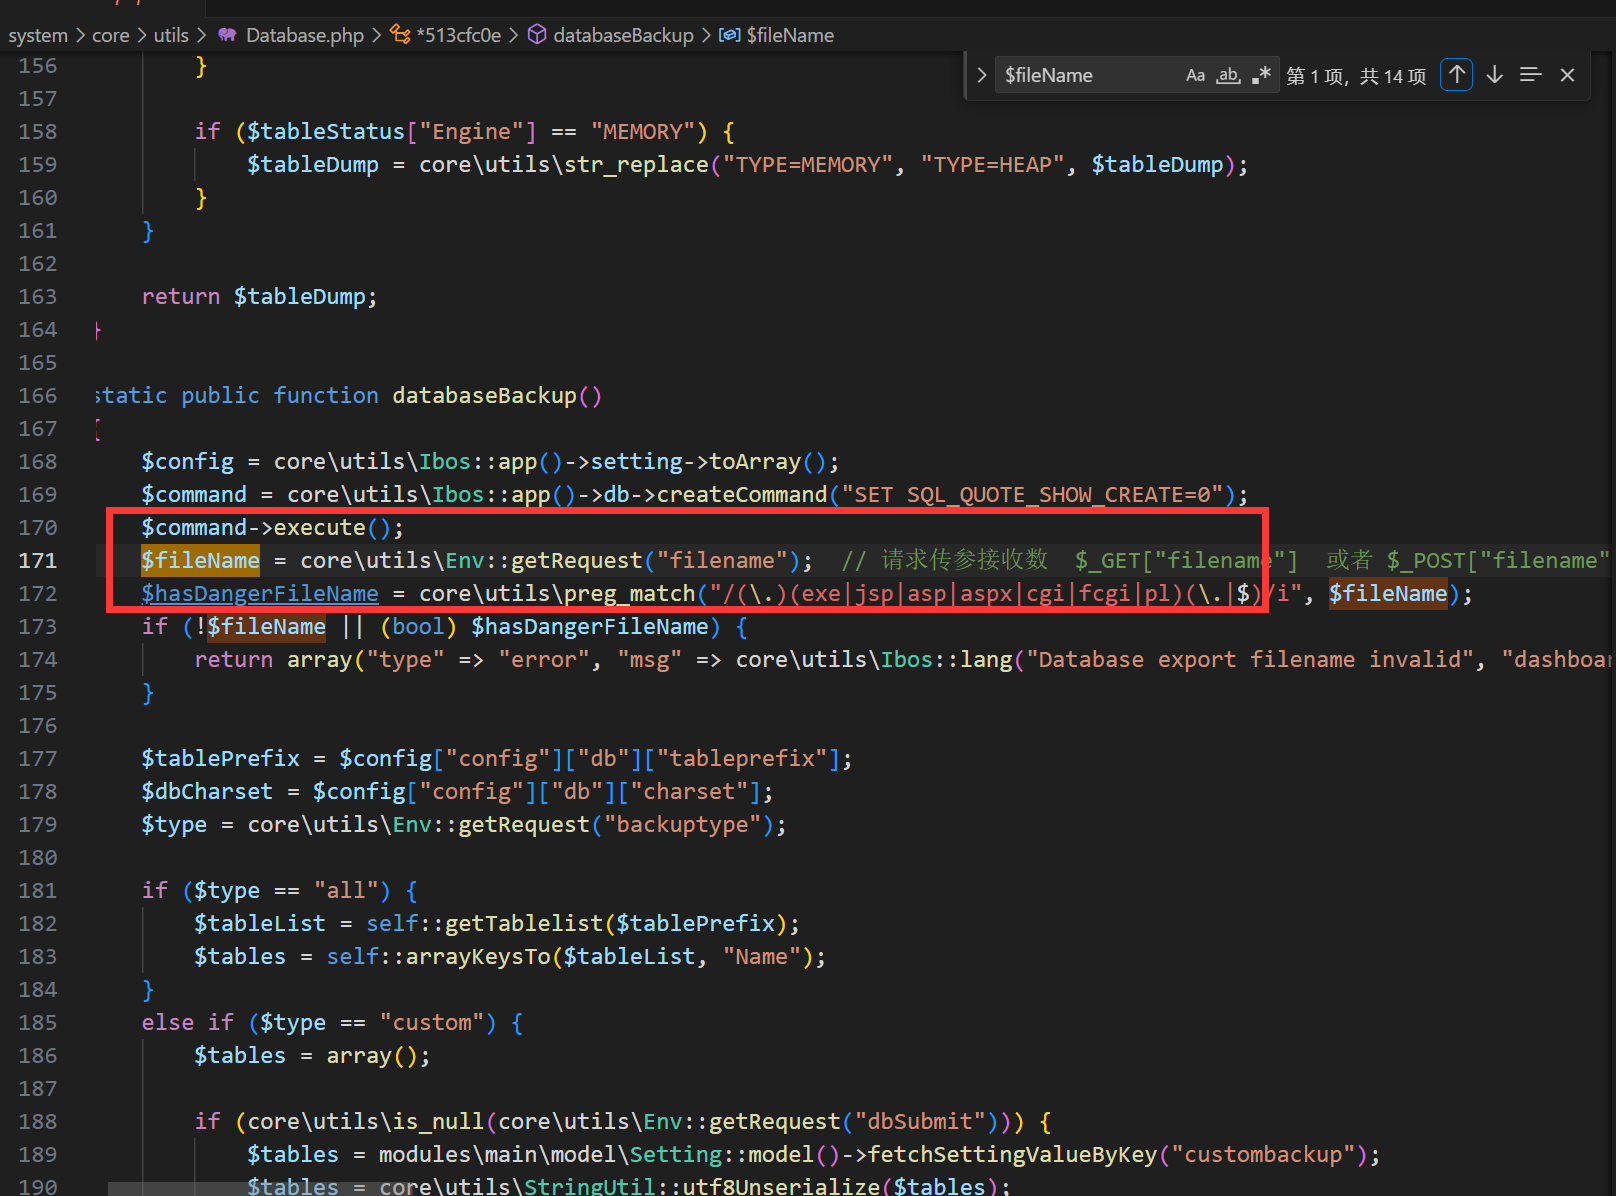Click the match count text in find widget
This screenshot has width=1616, height=1196.
coord(1357,76)
